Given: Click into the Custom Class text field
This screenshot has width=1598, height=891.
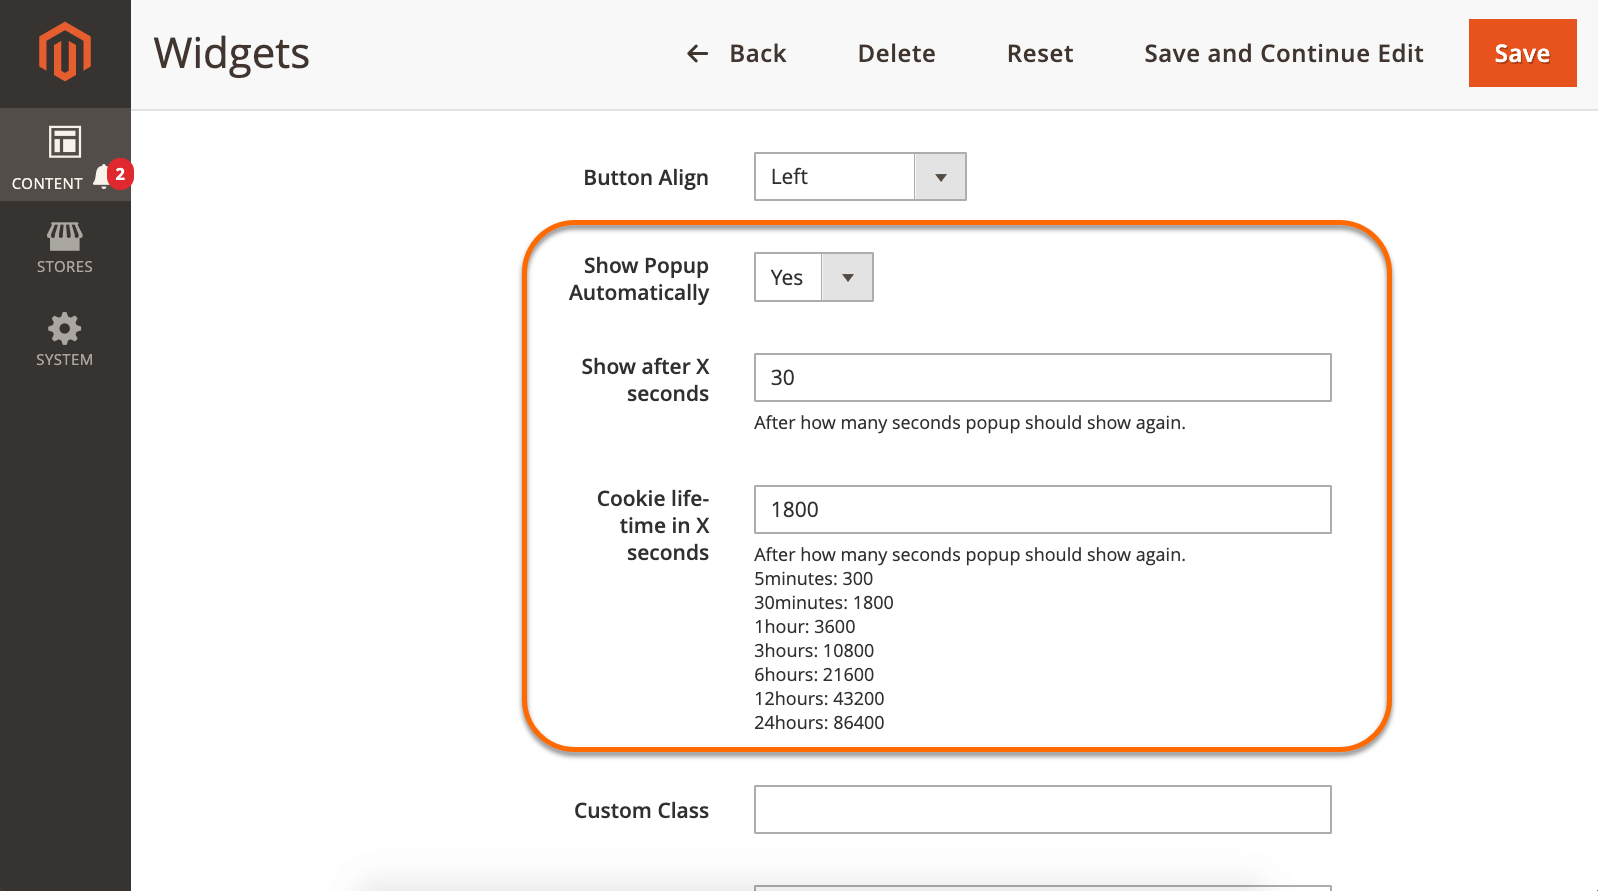Looking at the screenshot, I should pos(1042,810).
